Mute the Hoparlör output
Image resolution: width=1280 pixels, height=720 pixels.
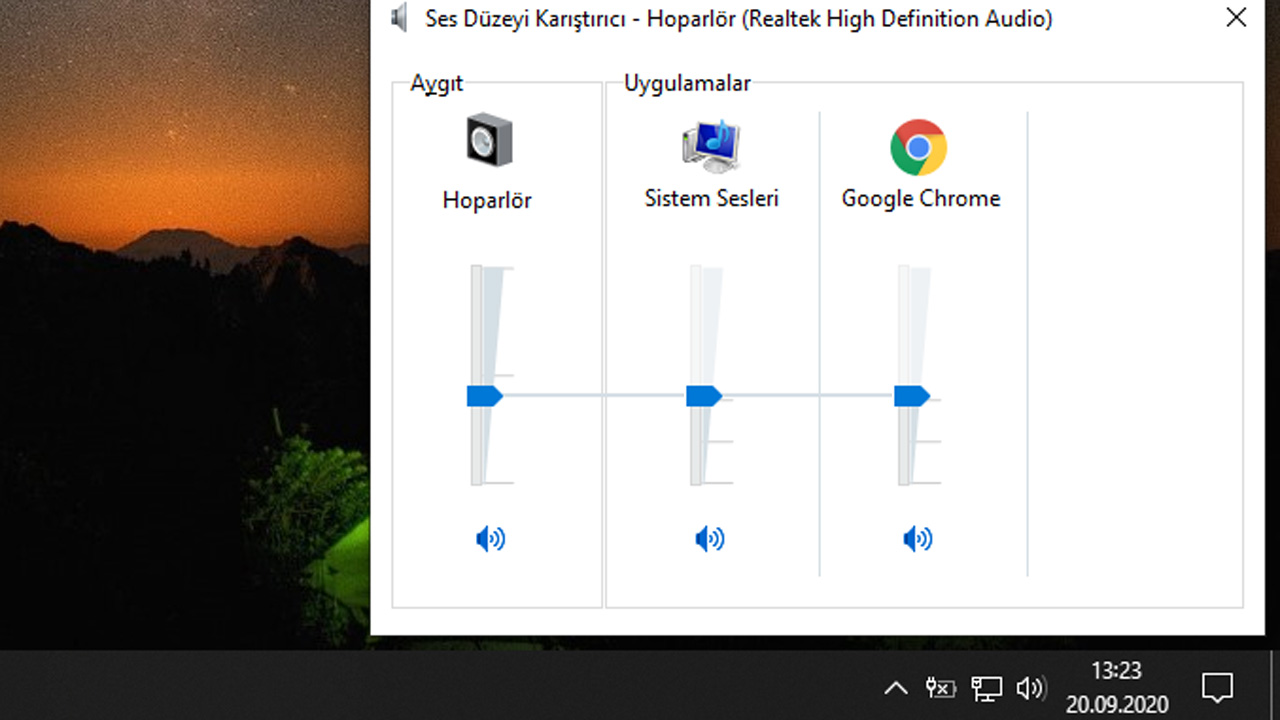click(x=488, y=538)
